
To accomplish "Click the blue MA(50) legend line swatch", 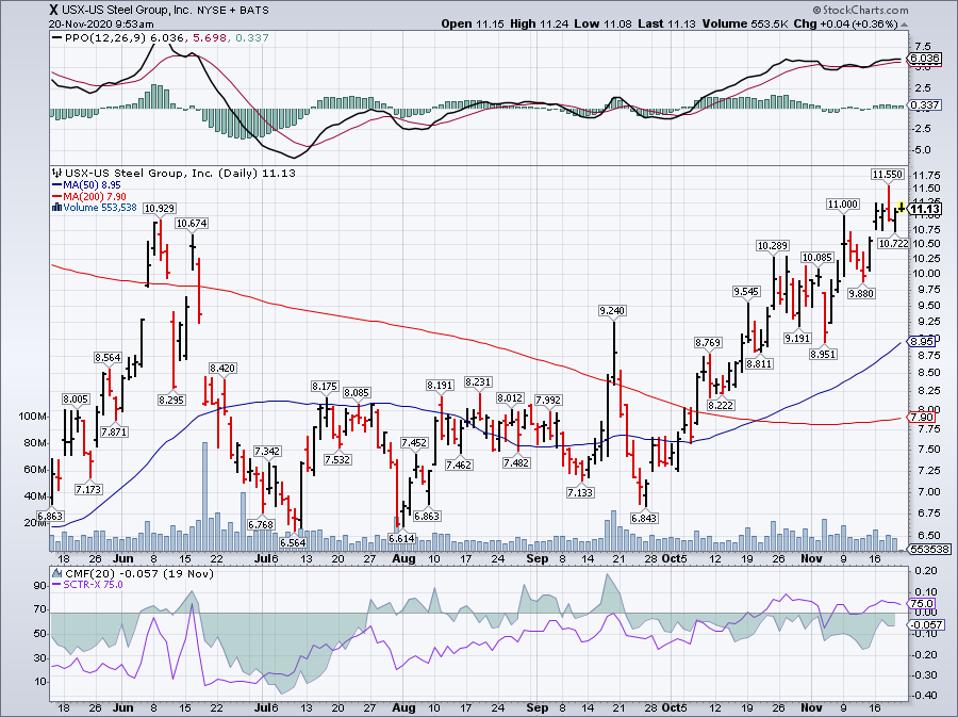I will coord(57,184).
